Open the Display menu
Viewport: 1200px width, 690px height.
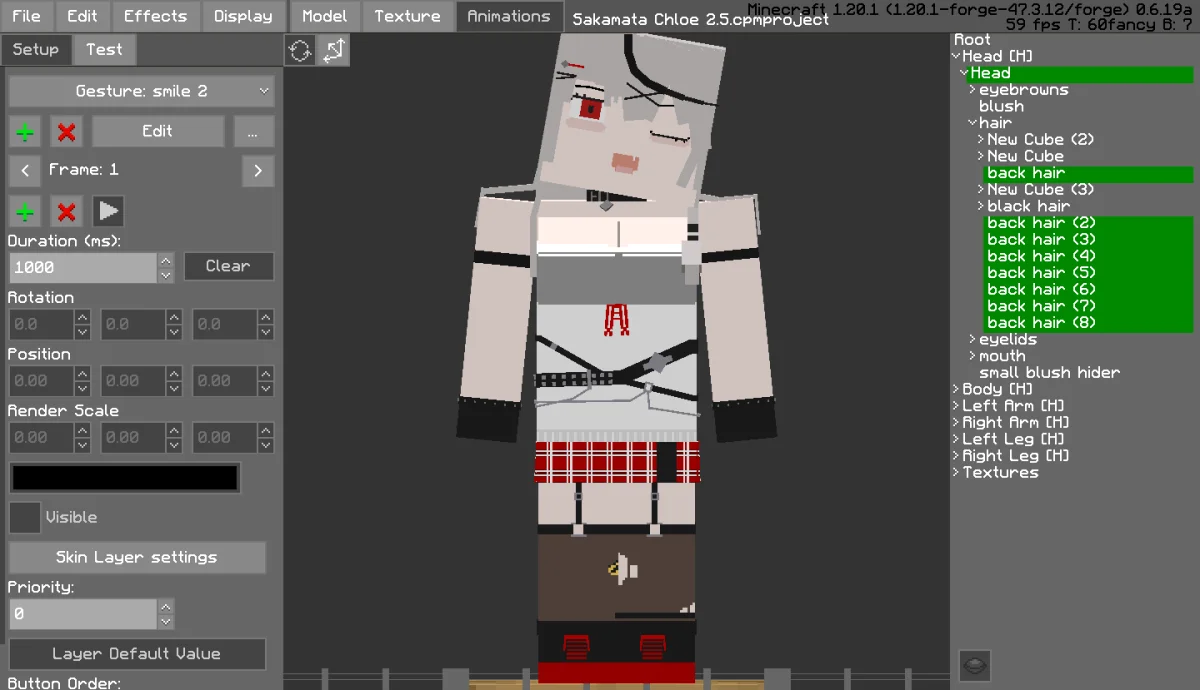click(243, 16)
